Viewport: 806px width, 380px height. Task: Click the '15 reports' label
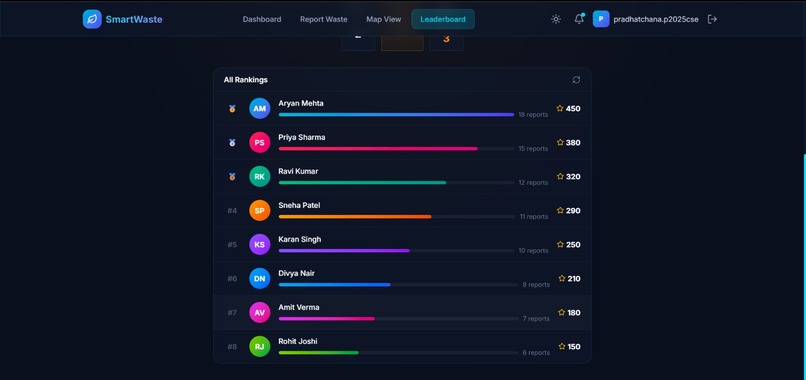tap(533, 149)
